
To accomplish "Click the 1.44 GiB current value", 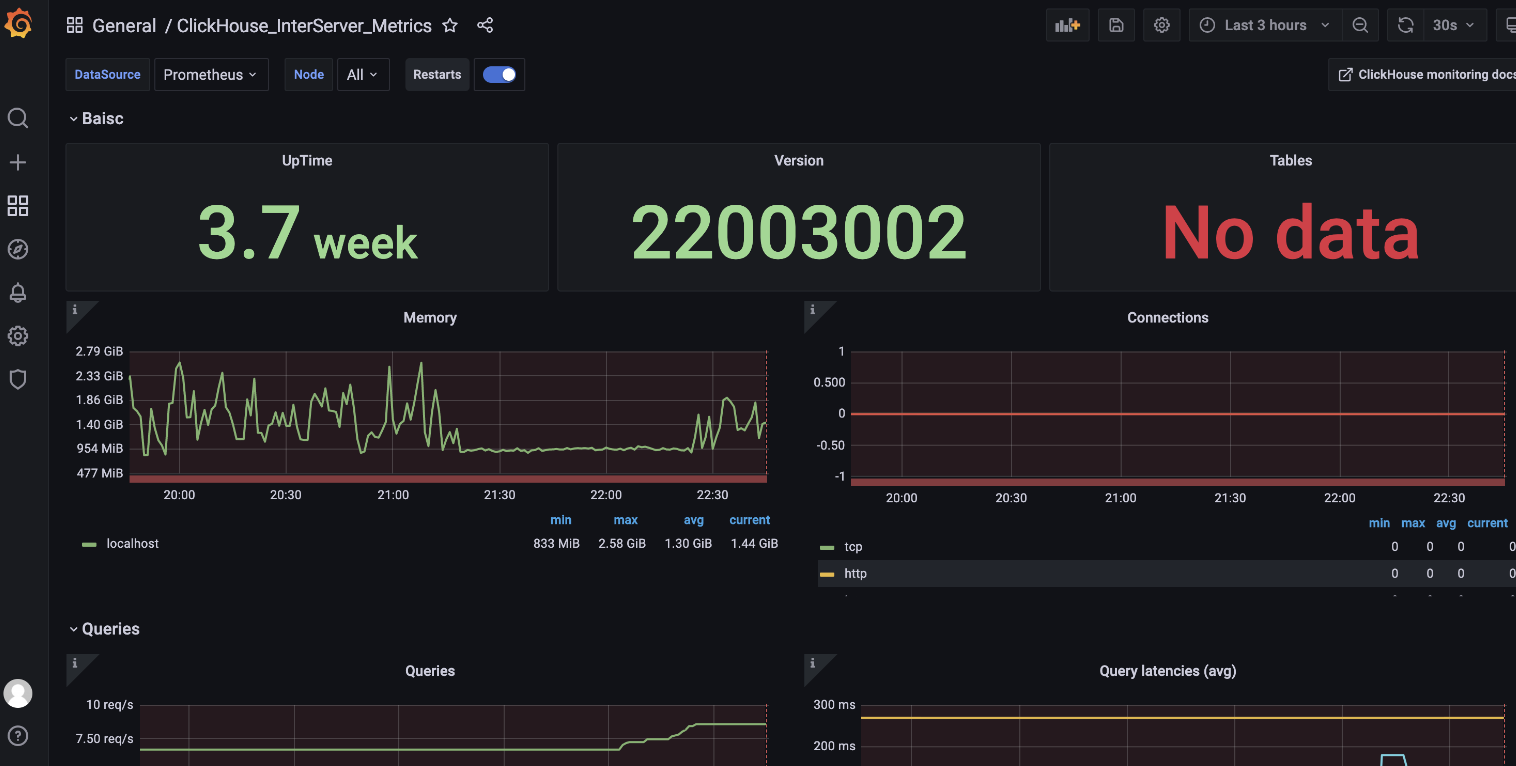I will (754, 543).
